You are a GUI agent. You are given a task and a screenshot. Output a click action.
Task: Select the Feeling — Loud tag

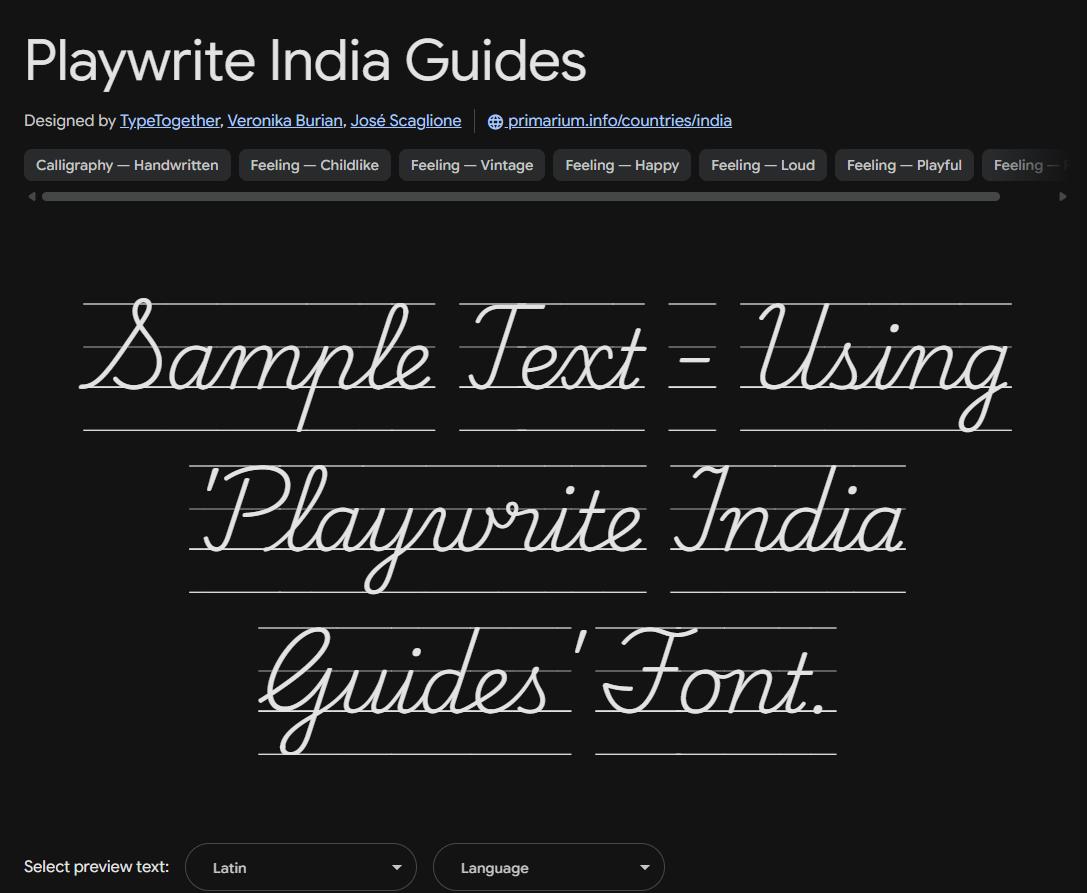coord(763,165)
